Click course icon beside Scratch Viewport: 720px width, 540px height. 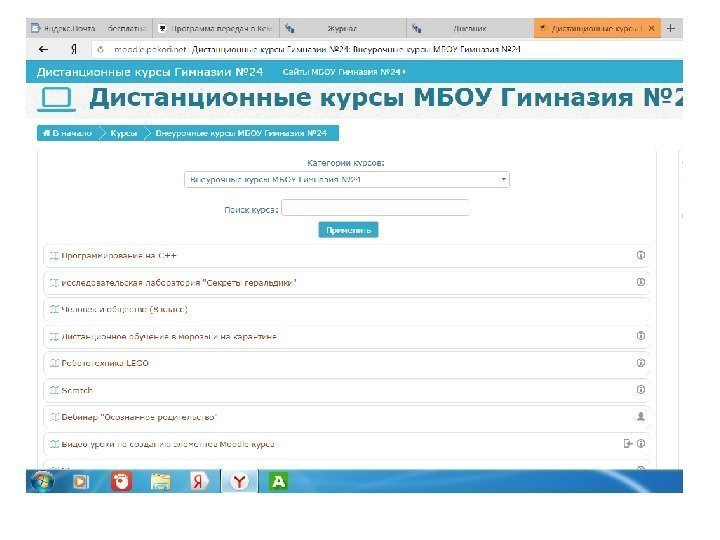tap(54, 390)
